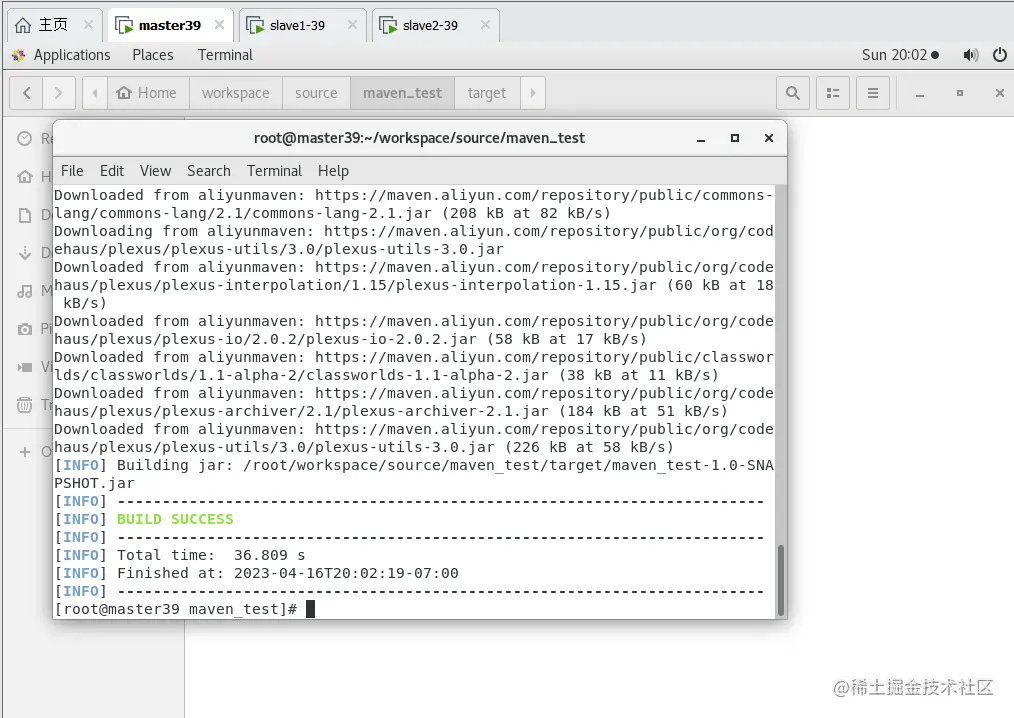Go forward in the file manager
The image size is (1014, 718).
click(x=59, y=93)
